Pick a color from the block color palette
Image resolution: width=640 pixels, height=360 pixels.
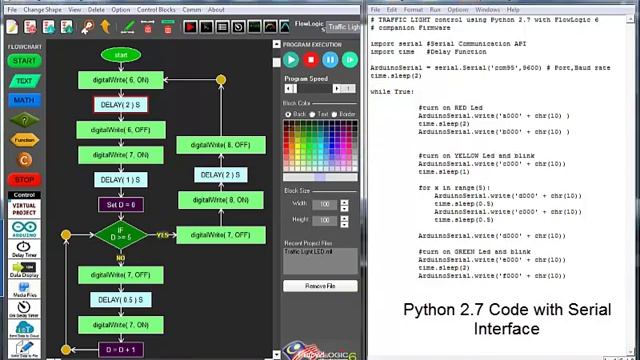coord(320,146)
